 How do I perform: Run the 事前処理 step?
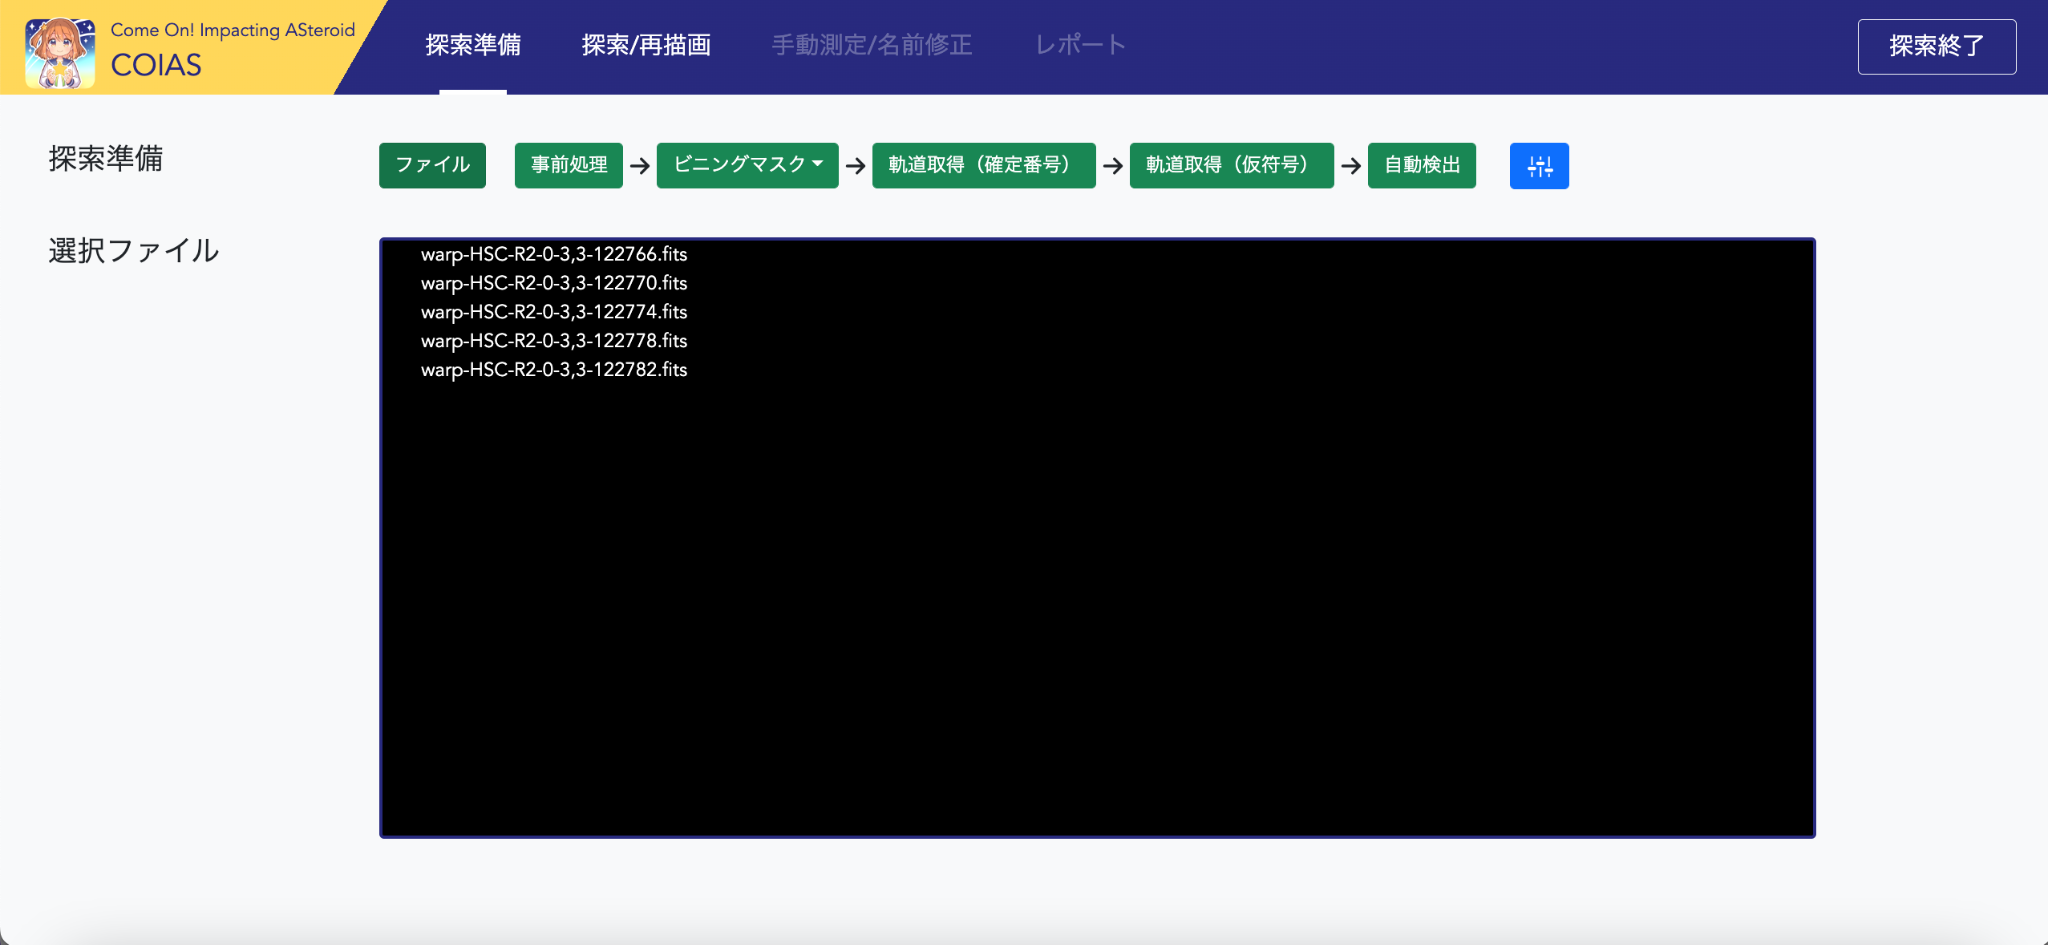click(568, 165)
